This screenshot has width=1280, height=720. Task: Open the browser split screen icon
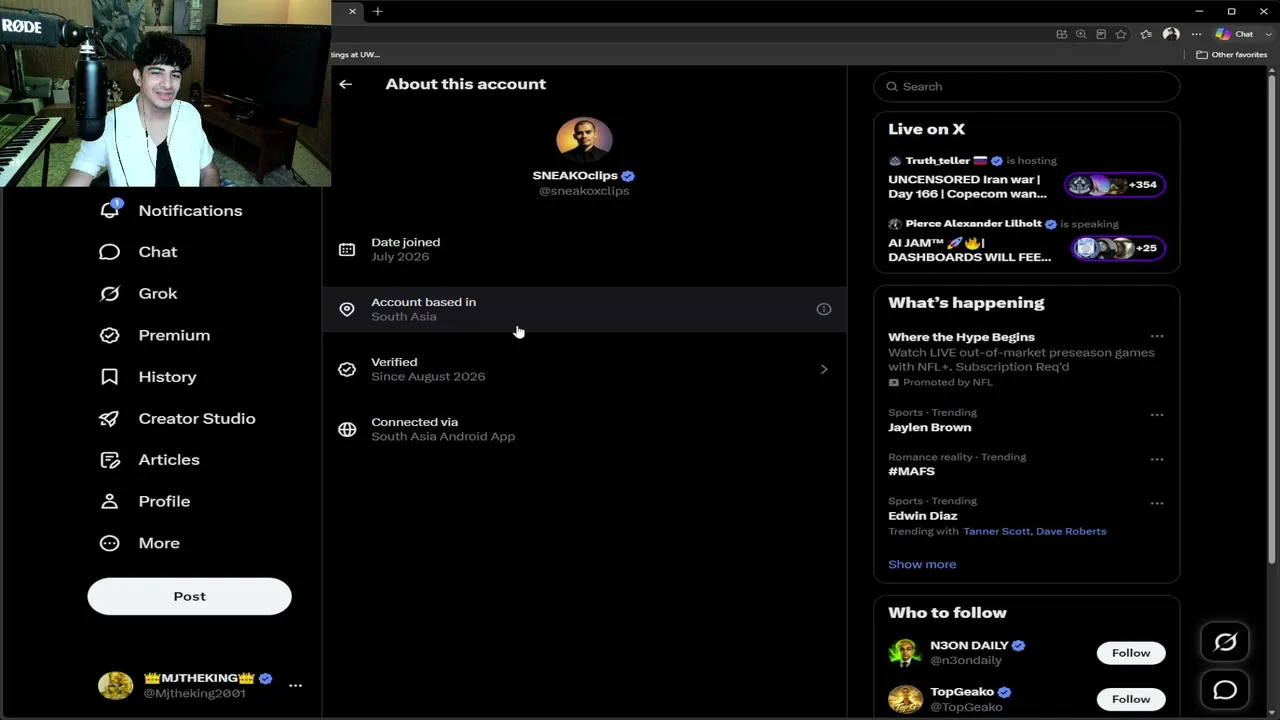[x=1061, y=34]
